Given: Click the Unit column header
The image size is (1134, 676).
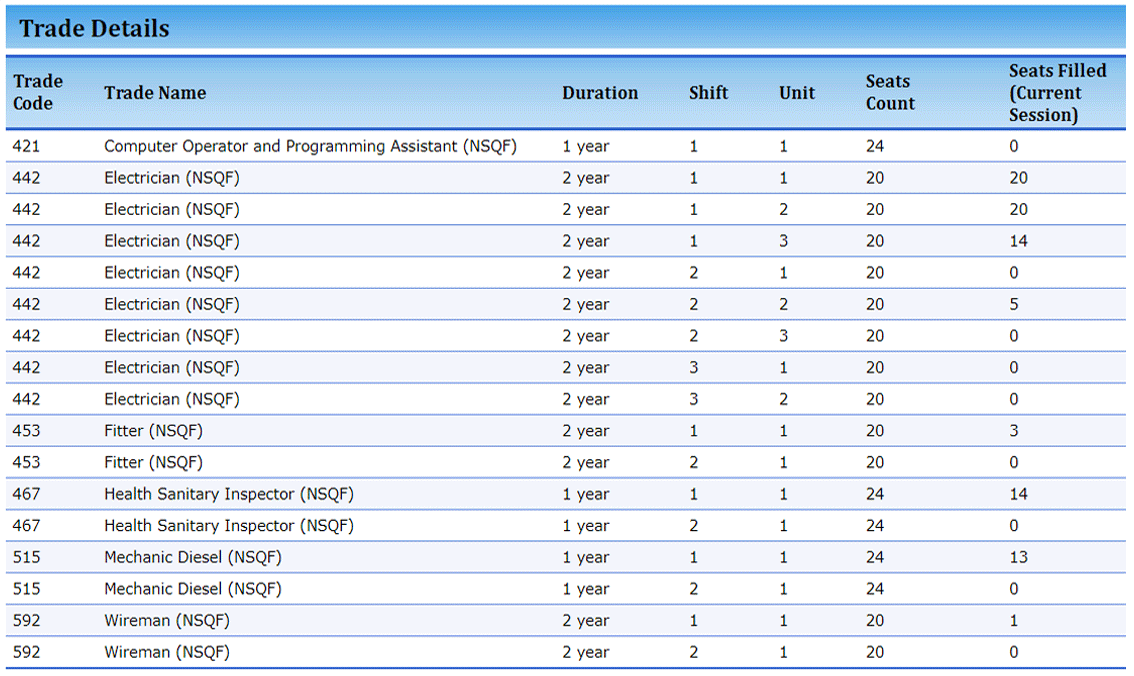Looking at the screenshot, I should (x=797, y=93).
